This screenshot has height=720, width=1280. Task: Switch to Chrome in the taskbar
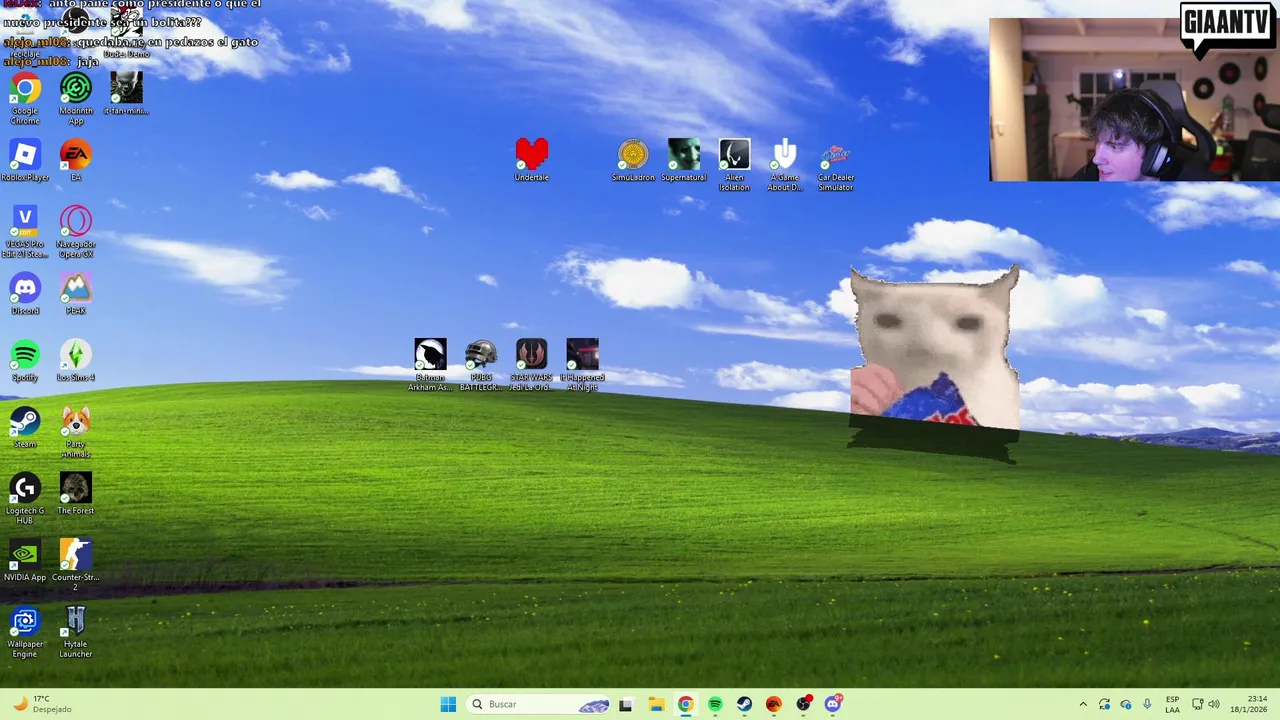685,704
